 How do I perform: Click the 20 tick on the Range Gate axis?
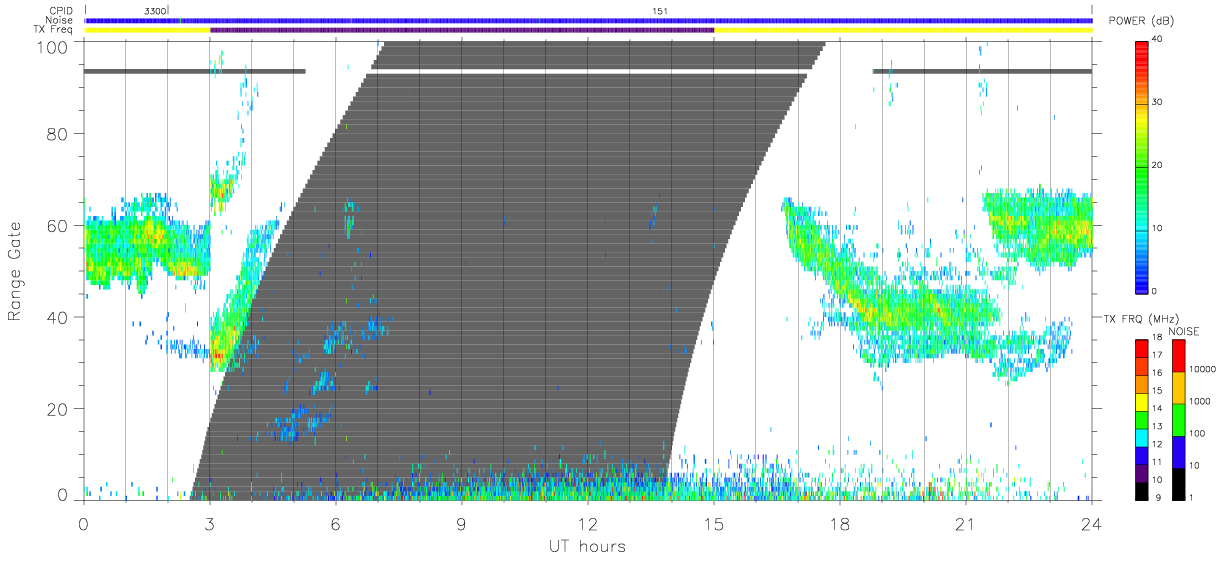[58, 410]
